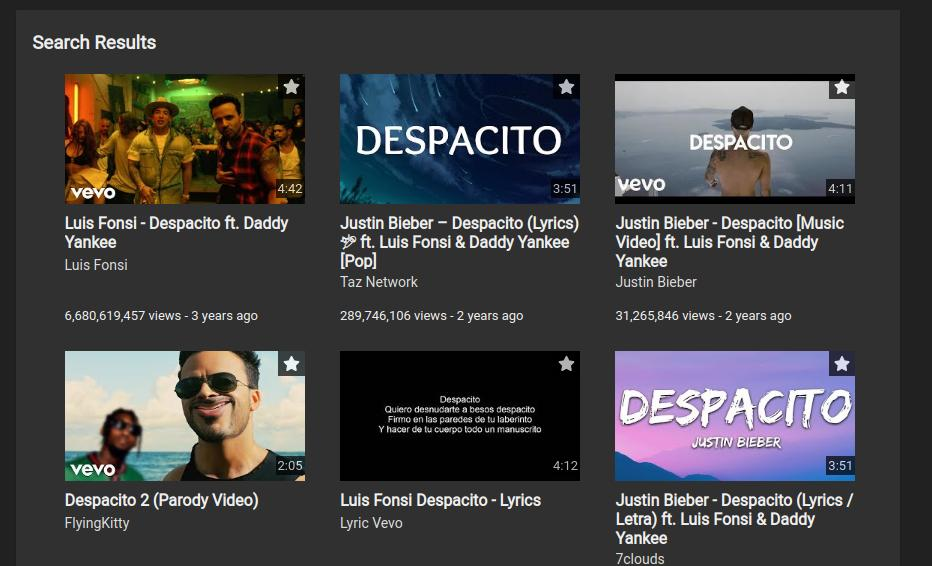This screenshot has width=932, height=566.
Task: Star the Luis Fonsi Despacito ft. Daddy Yankee video
Action: tap(291, 87)
